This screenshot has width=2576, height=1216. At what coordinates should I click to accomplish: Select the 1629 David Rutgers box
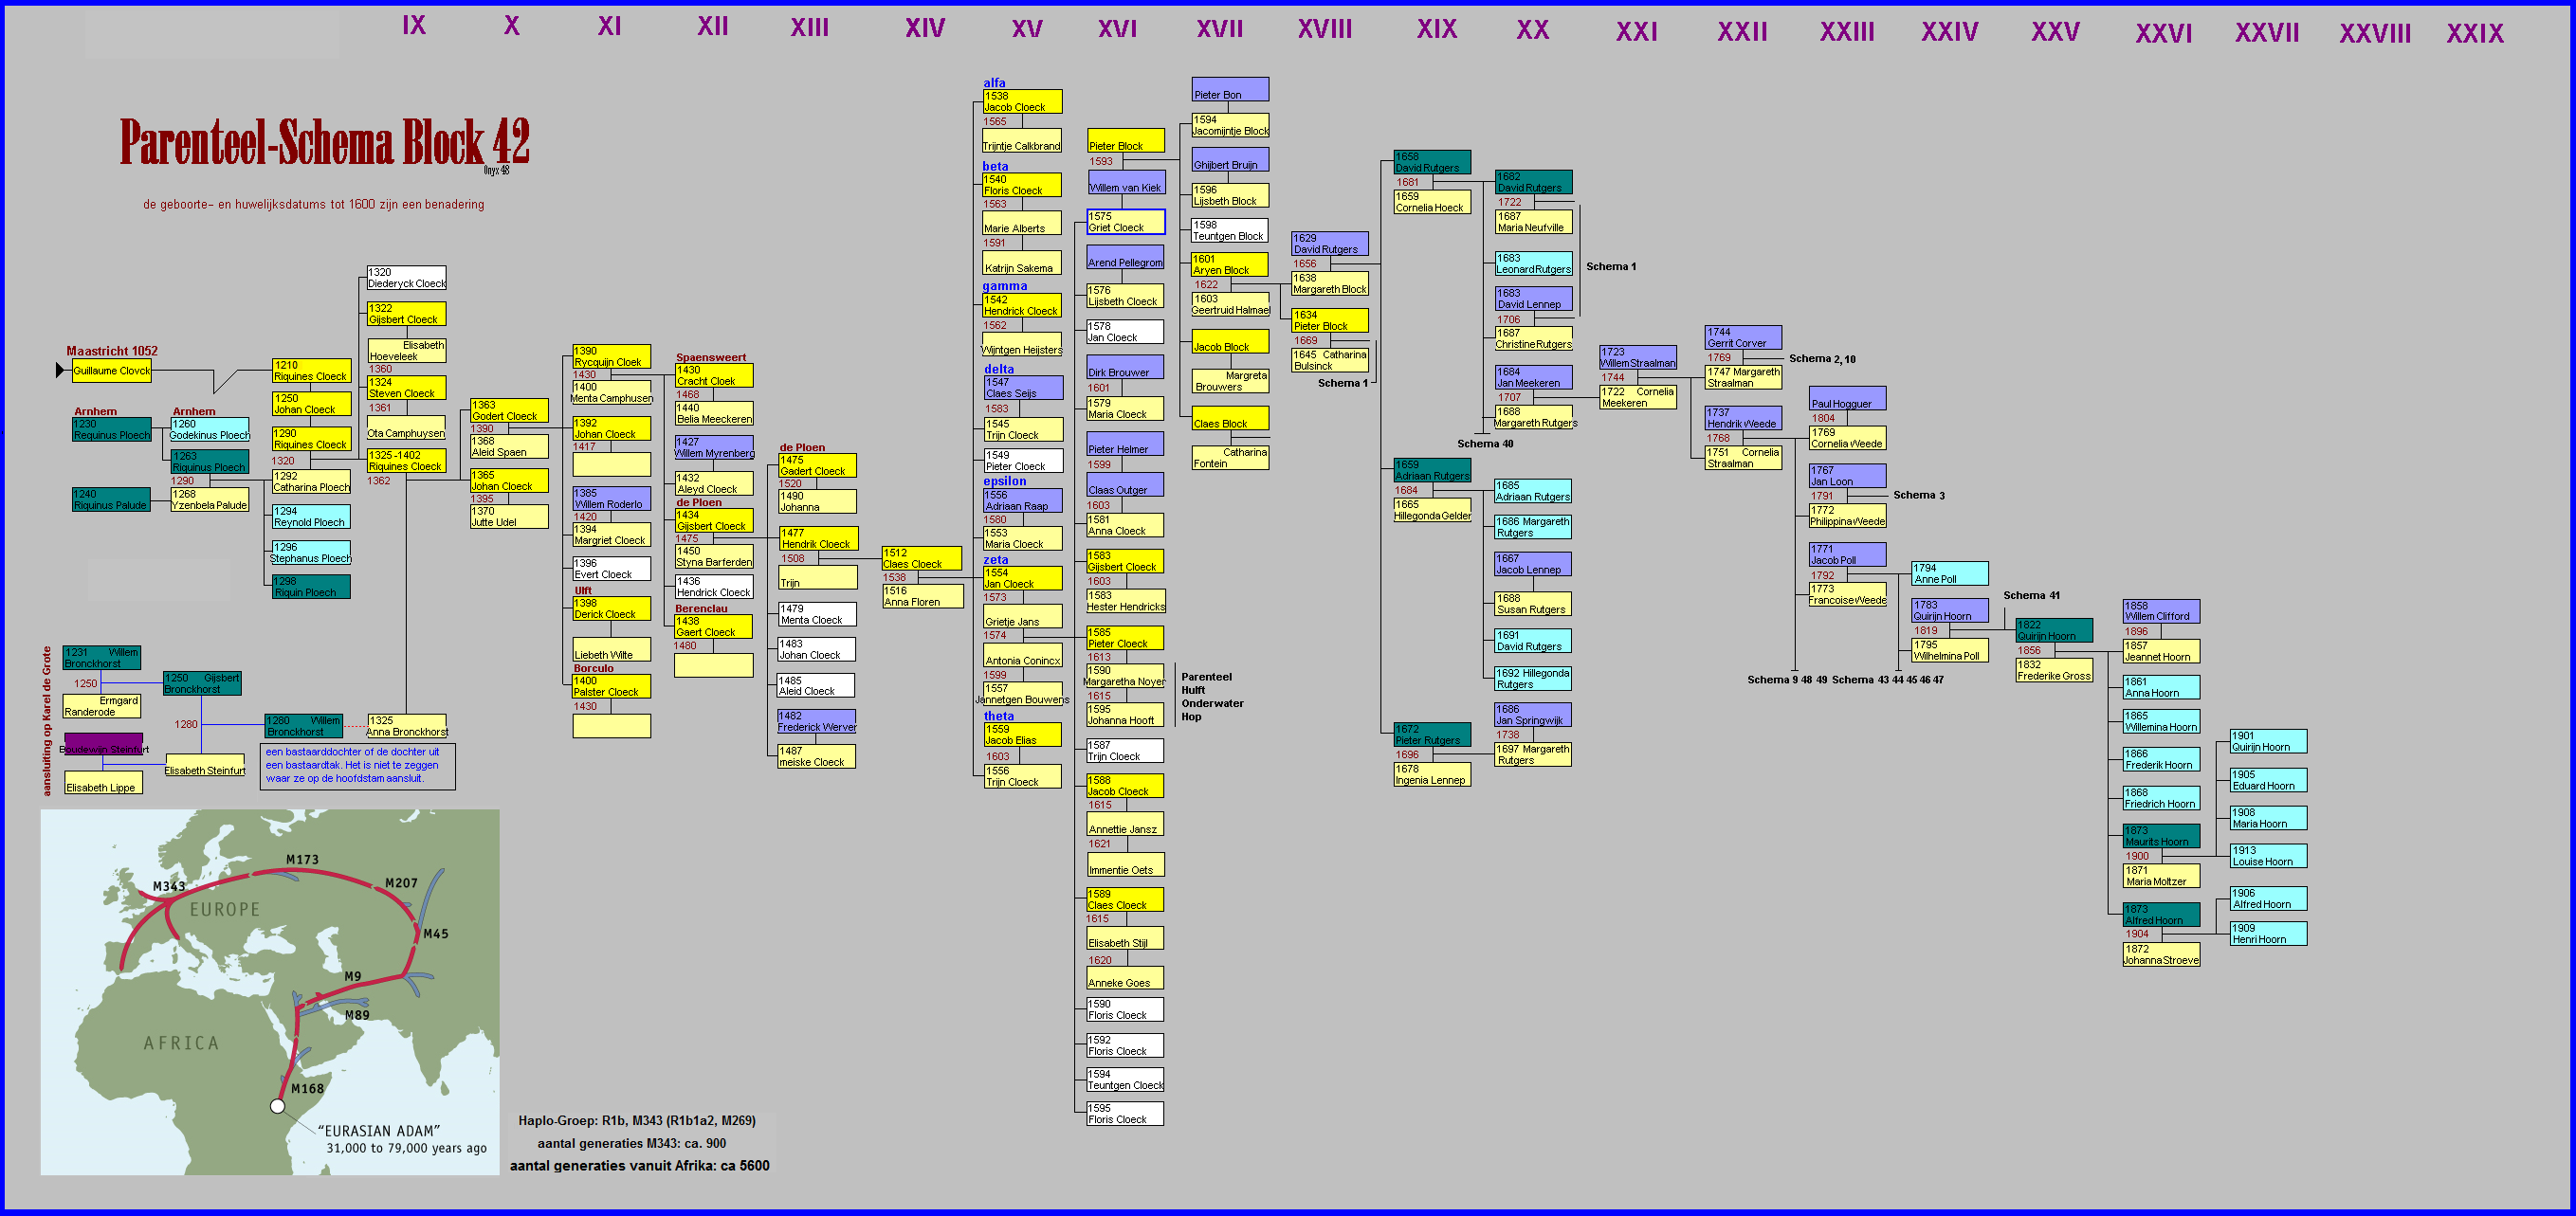coord(1329,244)
